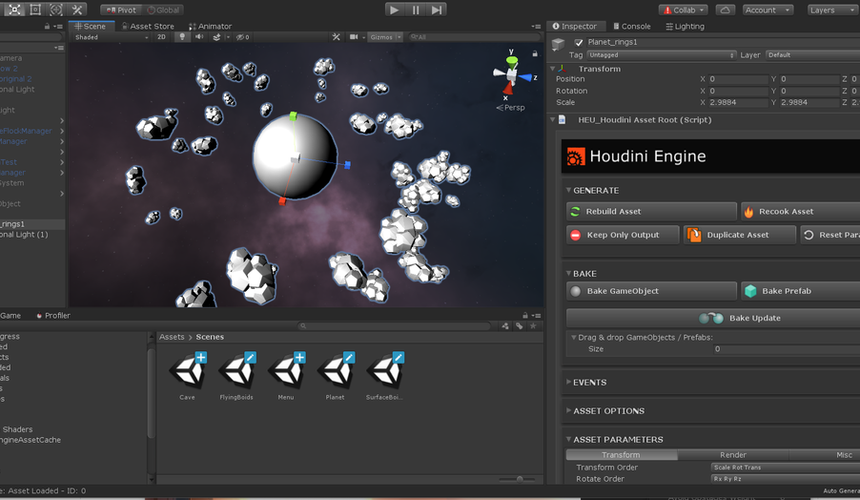Toggle scene effects layers icon
Viewport: 860px width, 500px height.
click(x=217, y=37)
